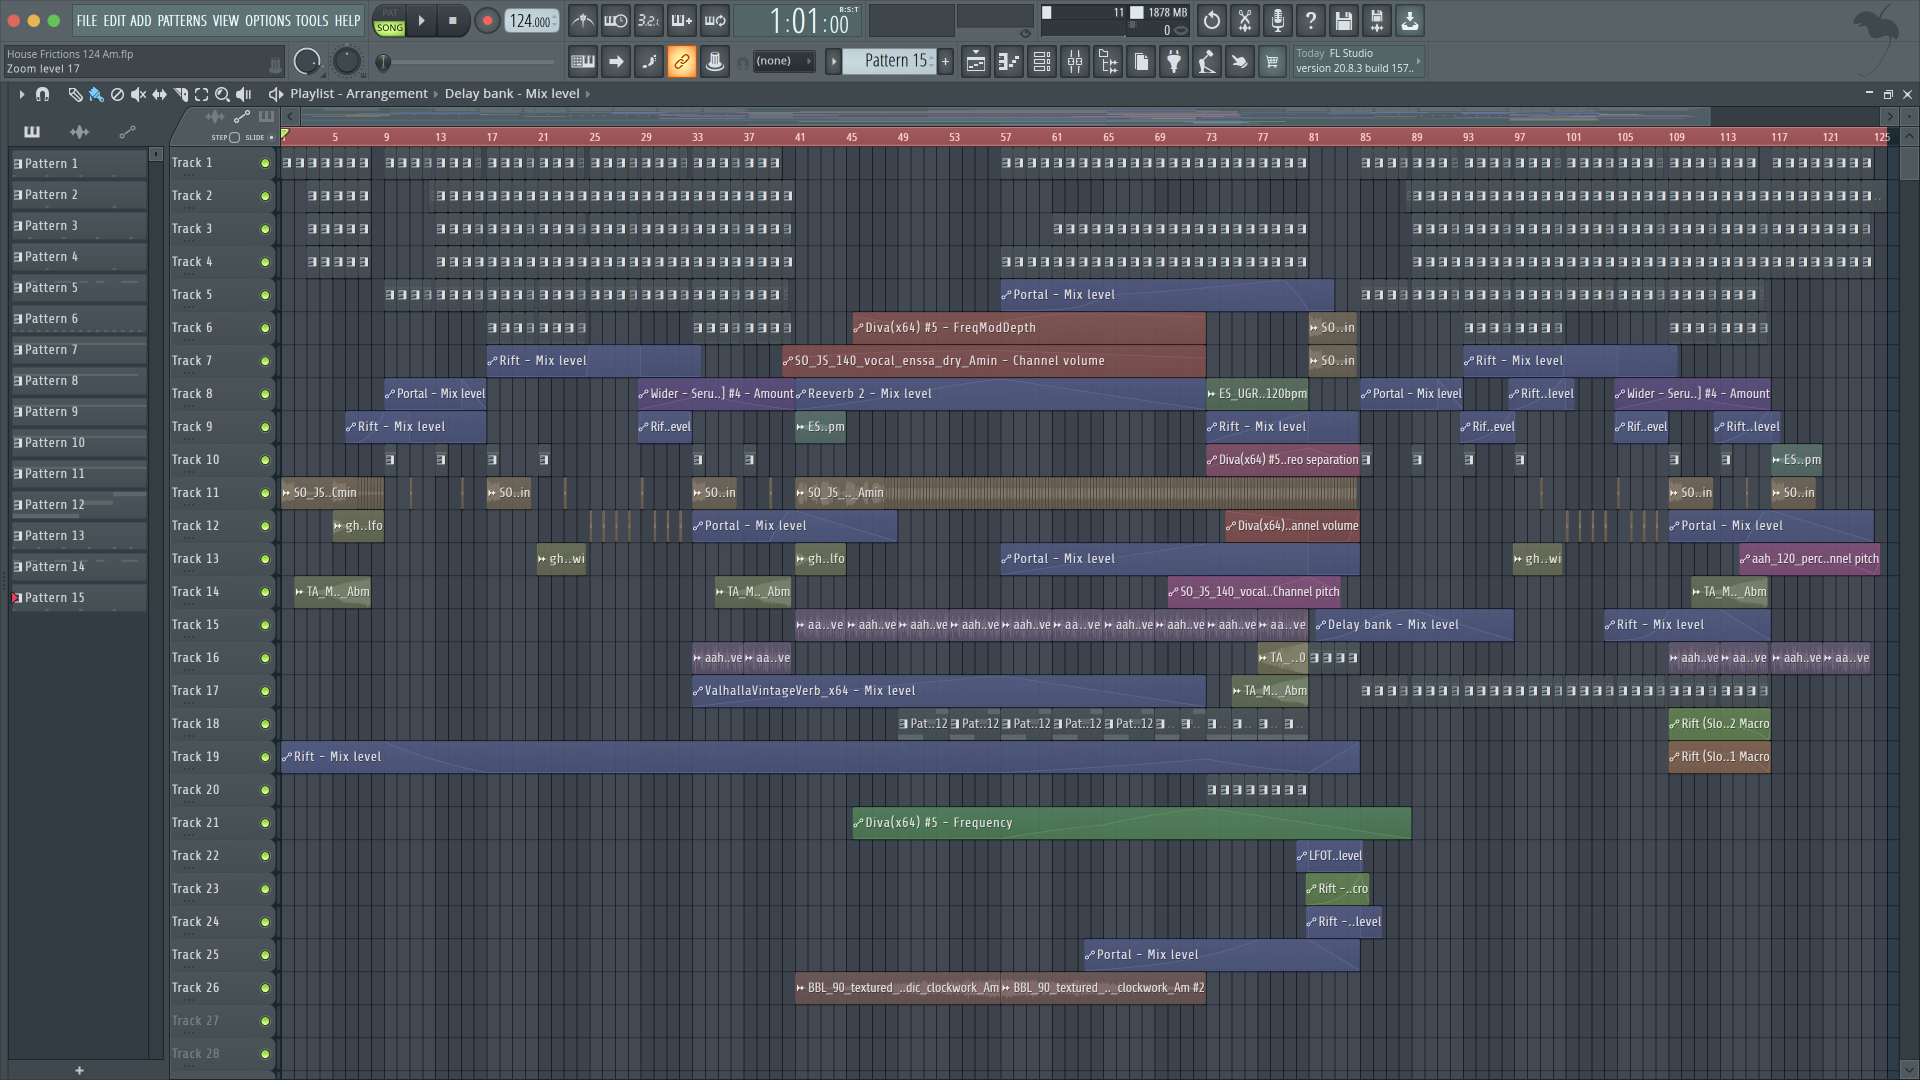The width and height of the screenshot is (1920, 1080).
Task: Toggle the countdown before recording icon
Action: click(x=649, y=20)
